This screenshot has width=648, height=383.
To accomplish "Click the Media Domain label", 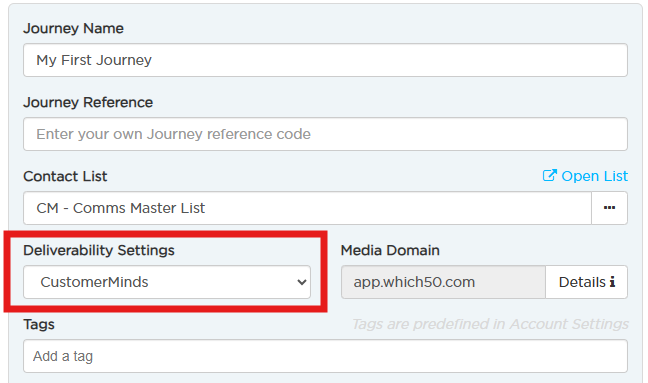I will 390,250.
